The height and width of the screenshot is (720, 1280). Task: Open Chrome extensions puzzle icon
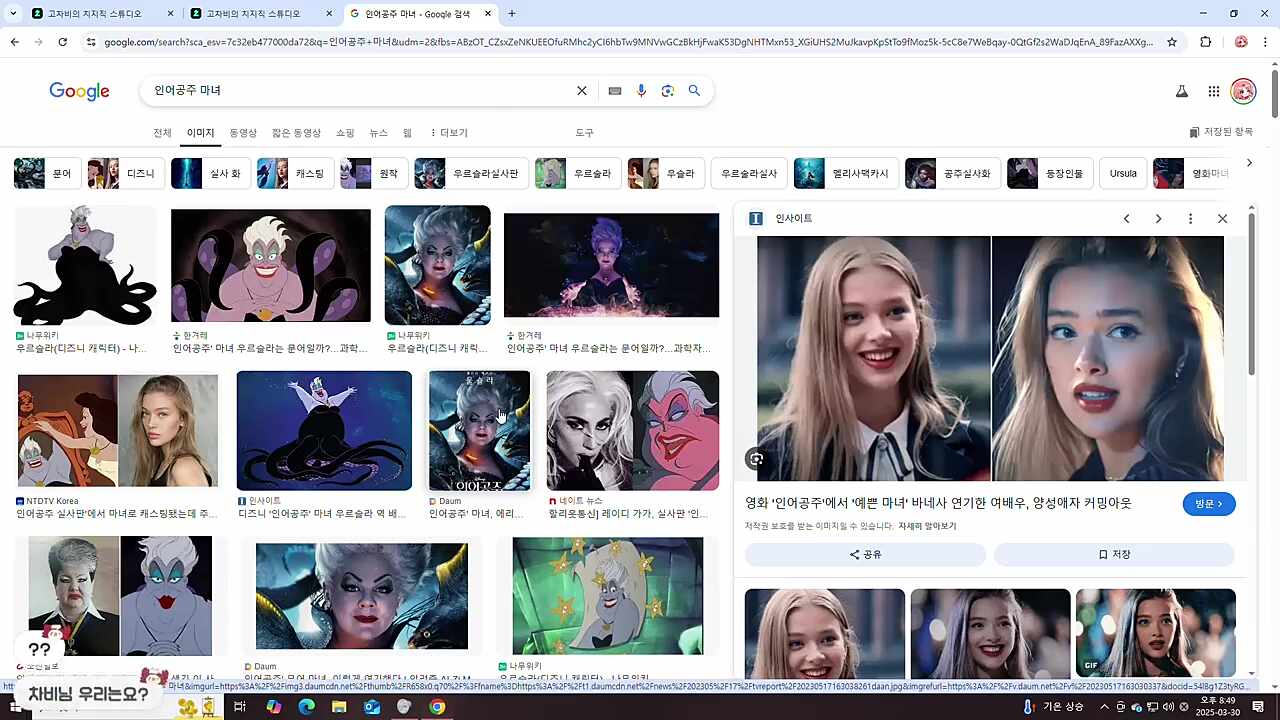1205,42
